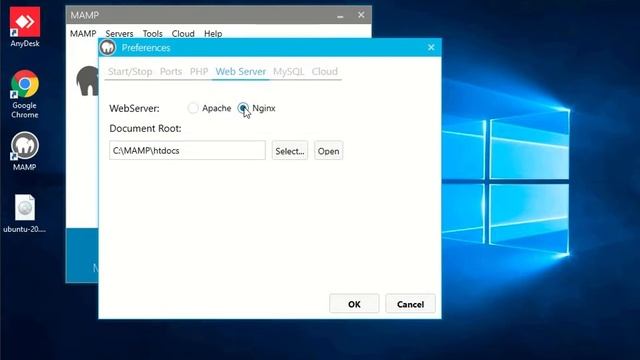Screen dimensions: 640x360
Task: Click the Document Root: label text
Action: click(145, 128)
